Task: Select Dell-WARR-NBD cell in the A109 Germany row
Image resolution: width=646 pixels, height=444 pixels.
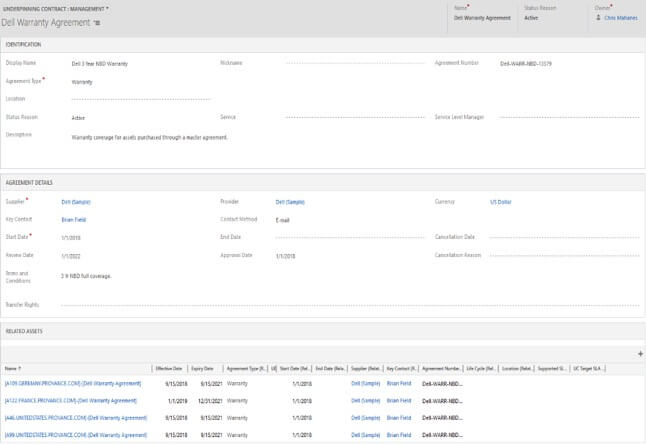Action: pos(442,384)
